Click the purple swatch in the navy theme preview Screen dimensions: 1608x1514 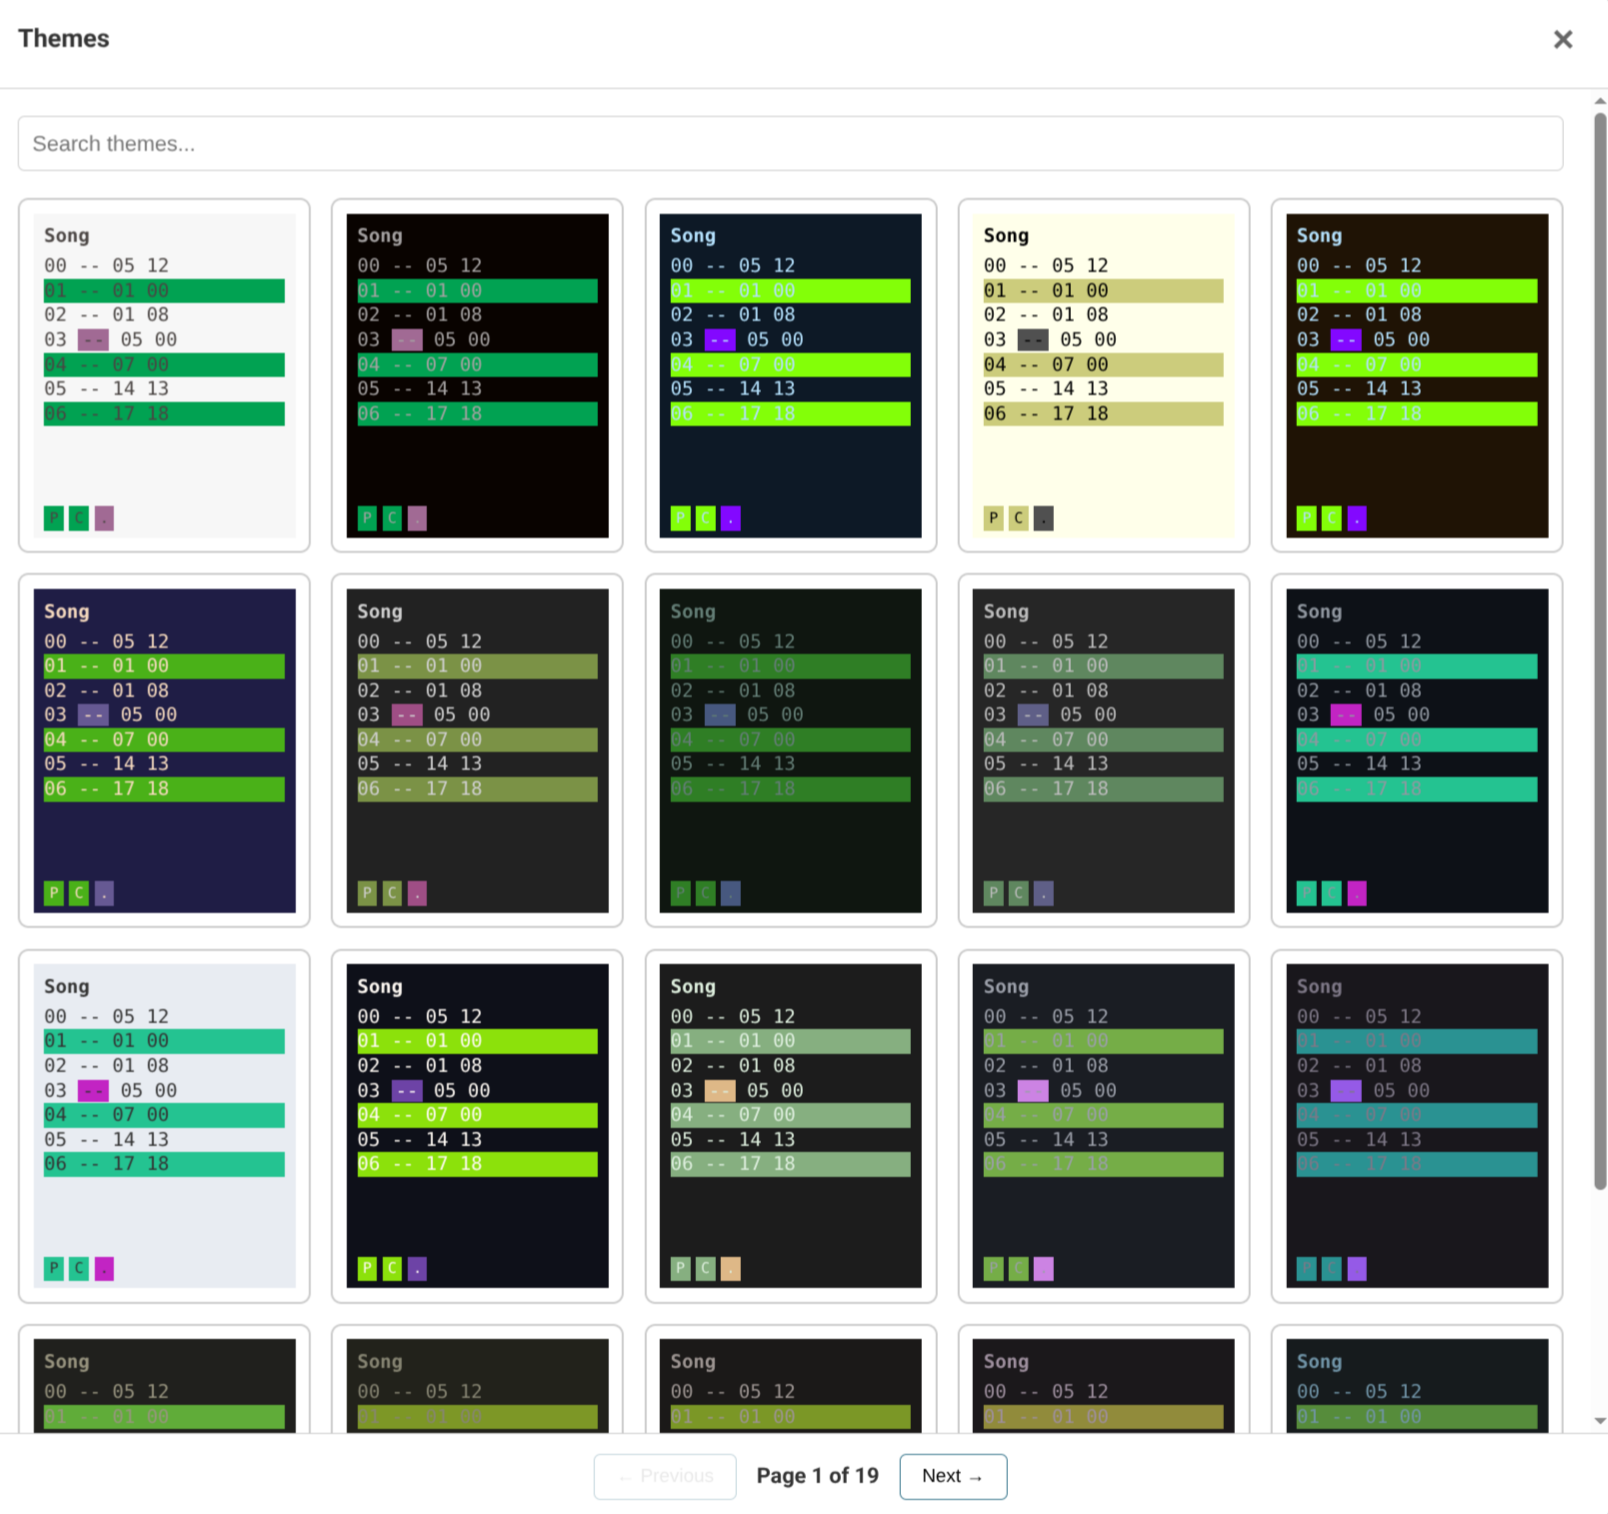729,518
